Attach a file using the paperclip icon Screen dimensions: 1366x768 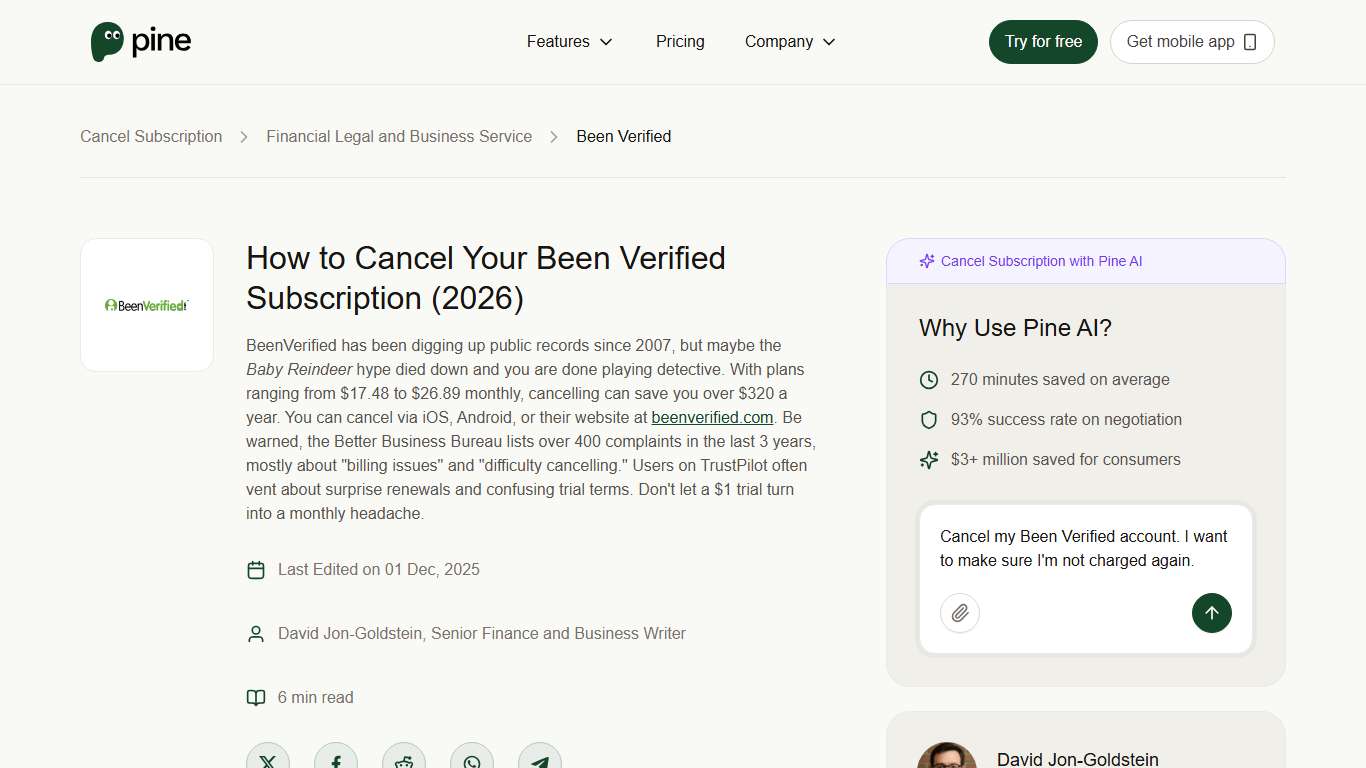pyautogui.click(x=959, y=613)
